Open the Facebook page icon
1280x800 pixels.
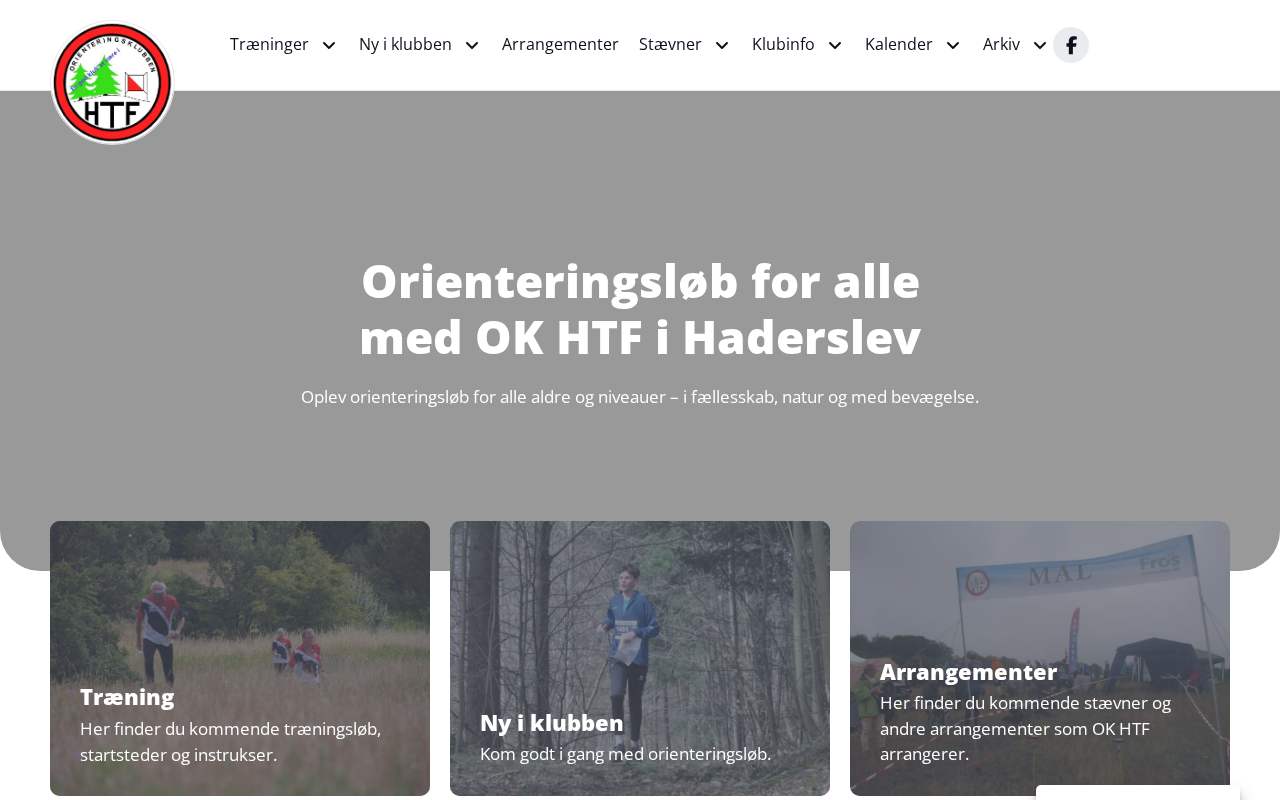[1071, 45]
